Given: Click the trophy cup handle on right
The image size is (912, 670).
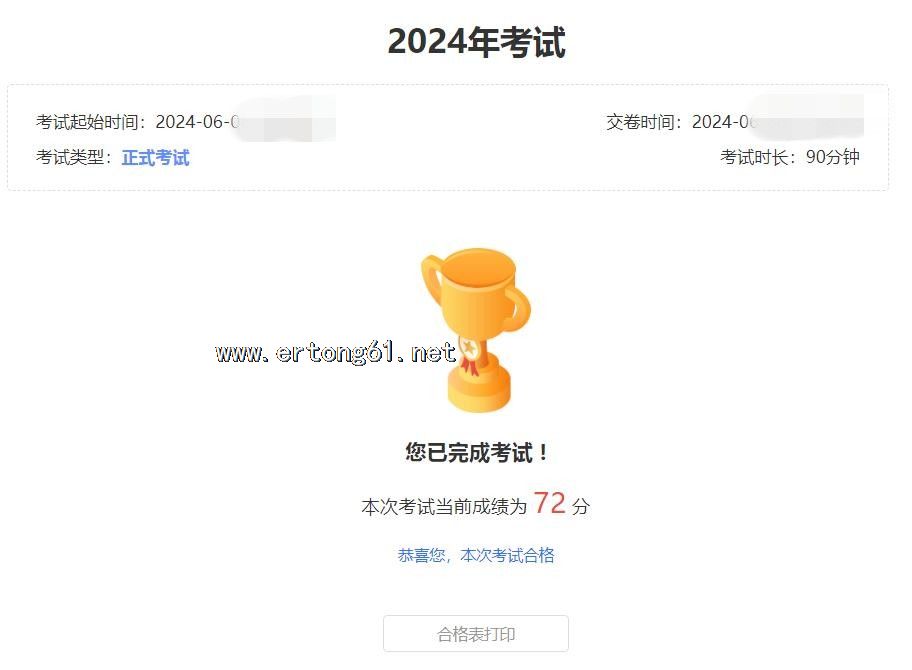Looking at the screenshot, I should (518, 309).
